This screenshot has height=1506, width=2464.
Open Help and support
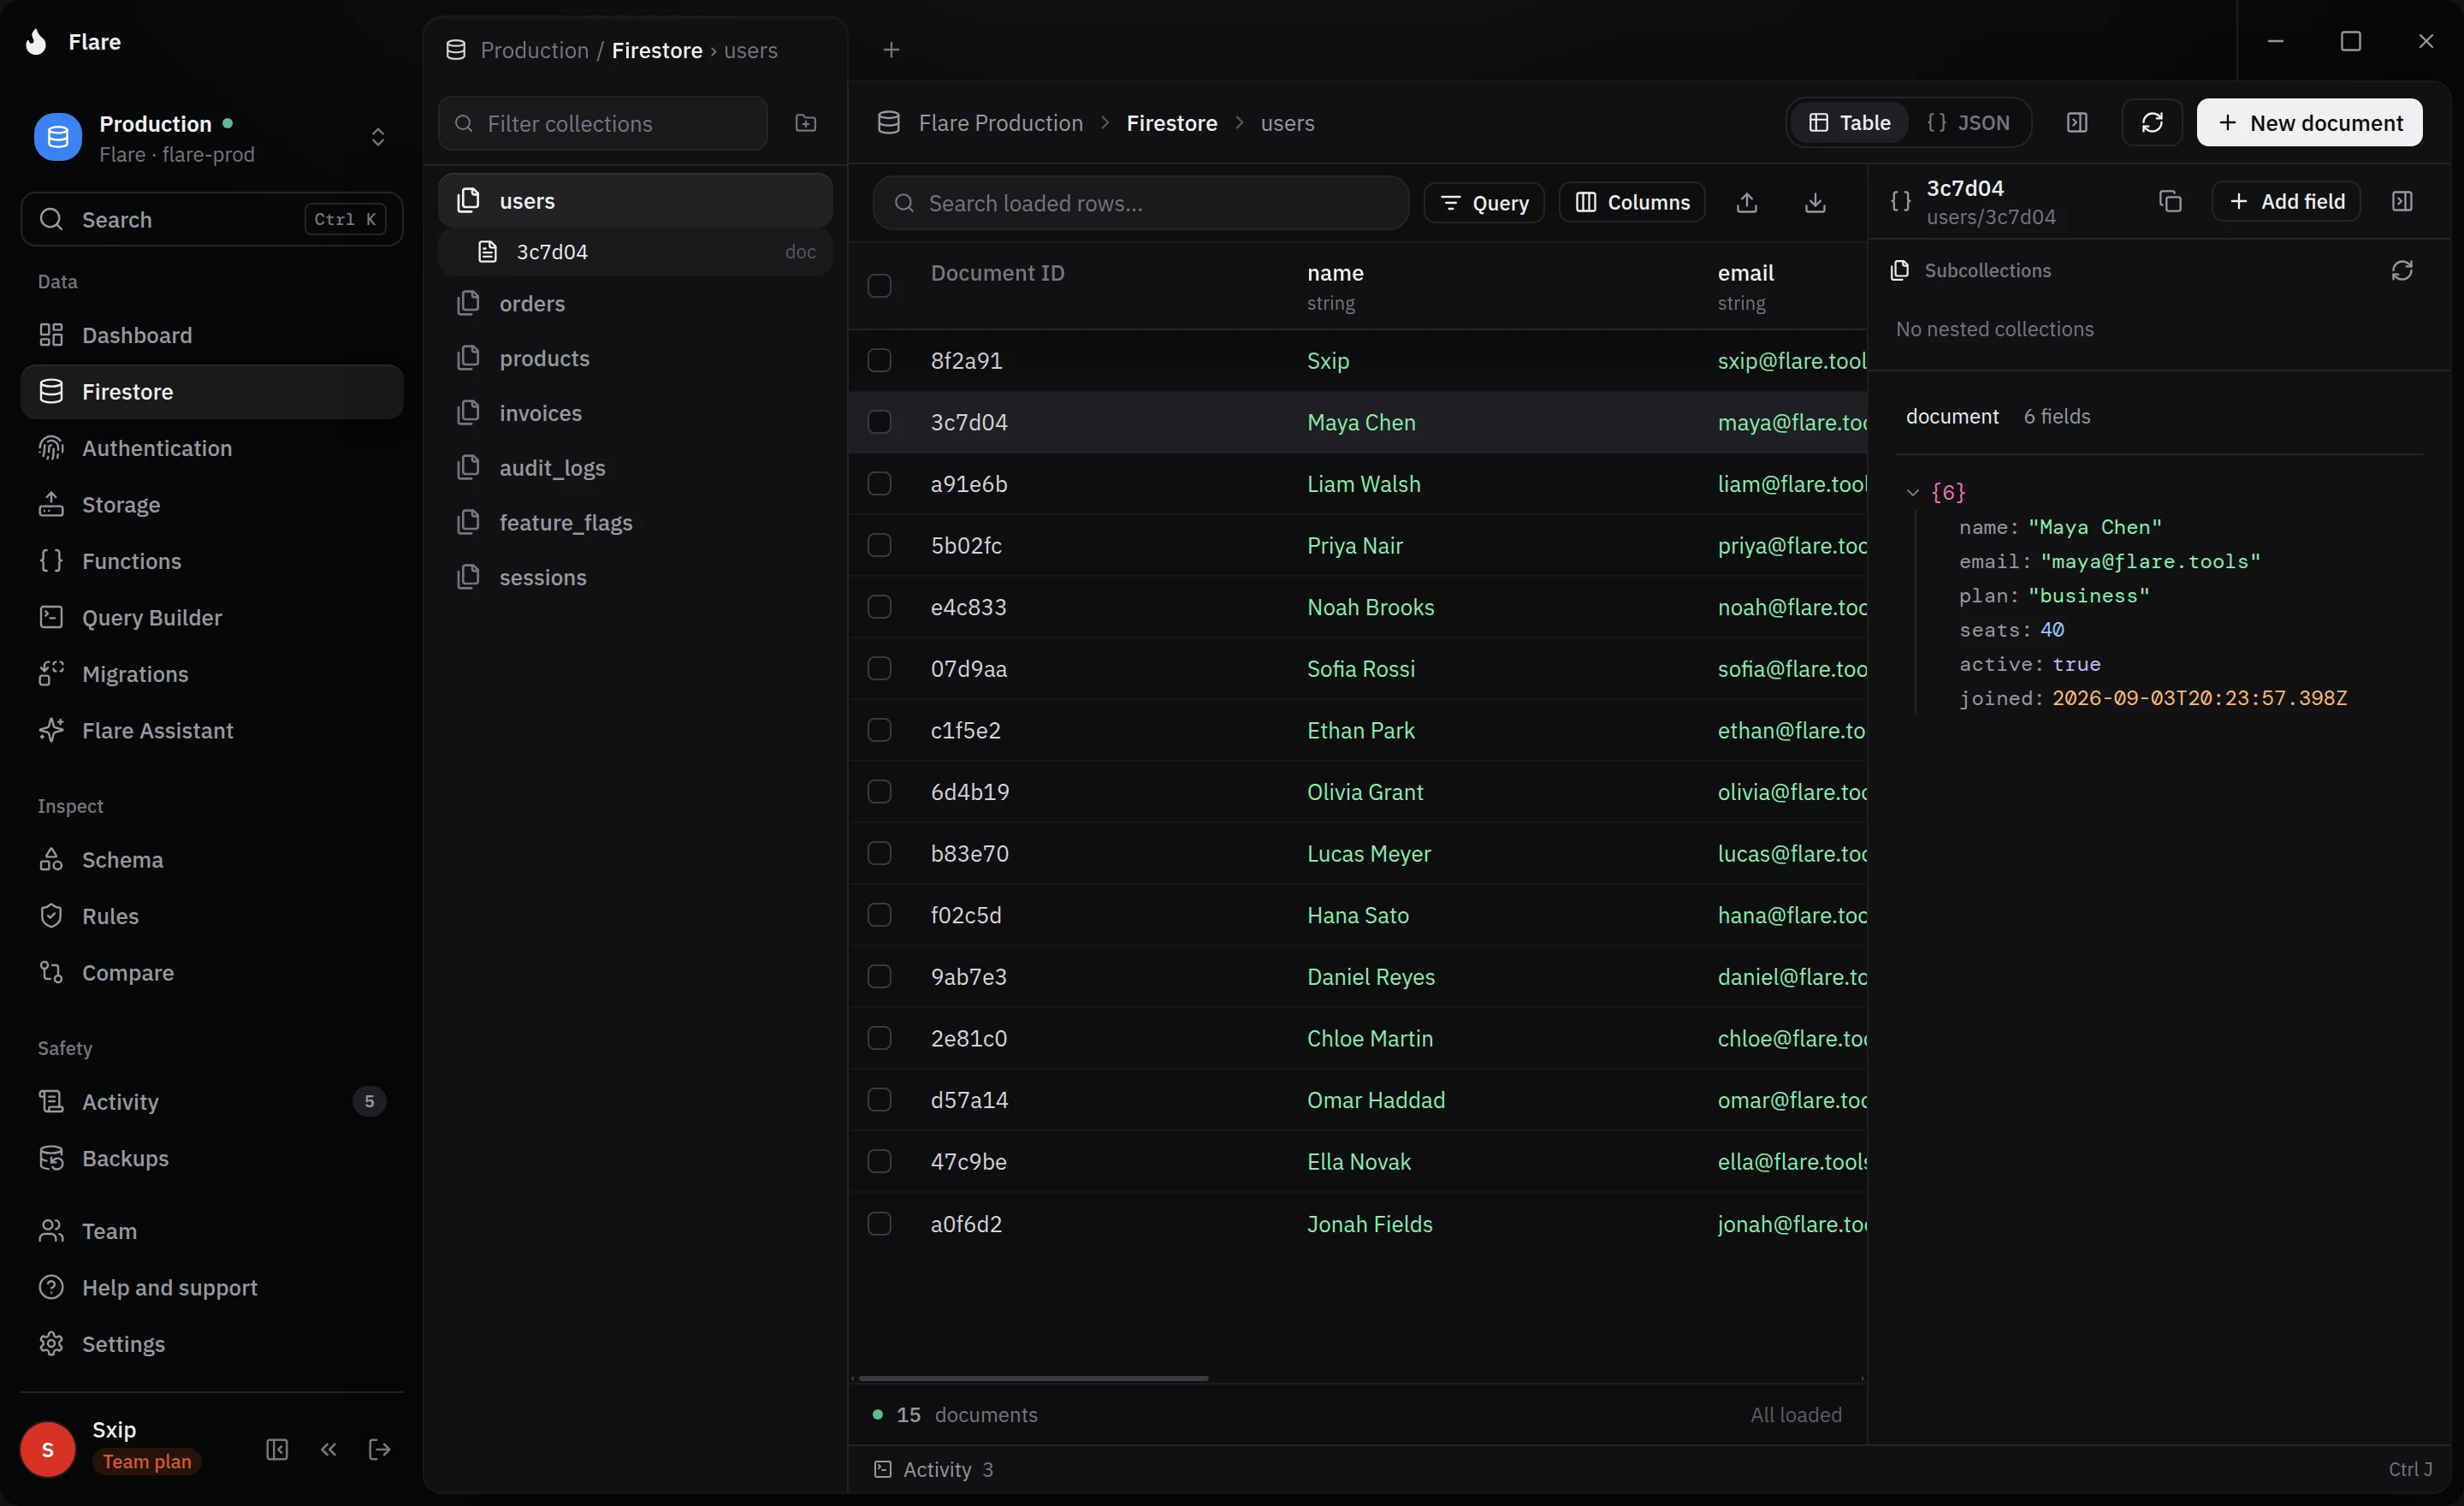[212, 1287]
